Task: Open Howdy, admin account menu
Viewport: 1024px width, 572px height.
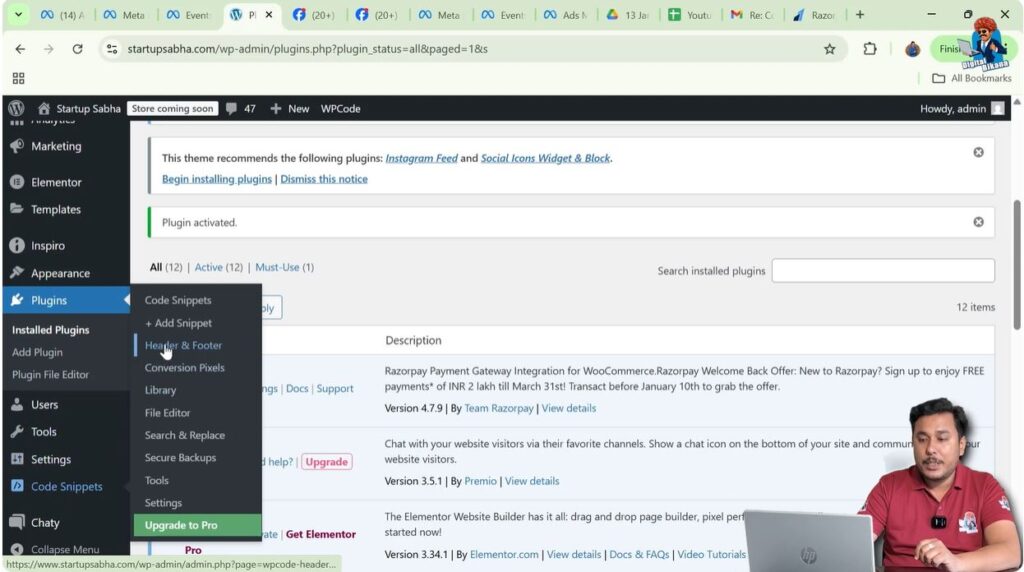Action: tap(961, 108)
